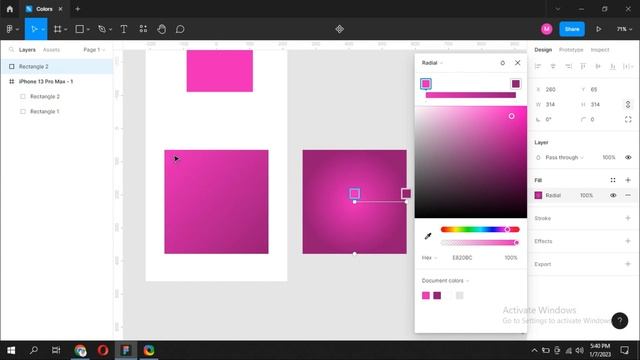
Task: Toggle independent corner radius
Action: point(628,119)
